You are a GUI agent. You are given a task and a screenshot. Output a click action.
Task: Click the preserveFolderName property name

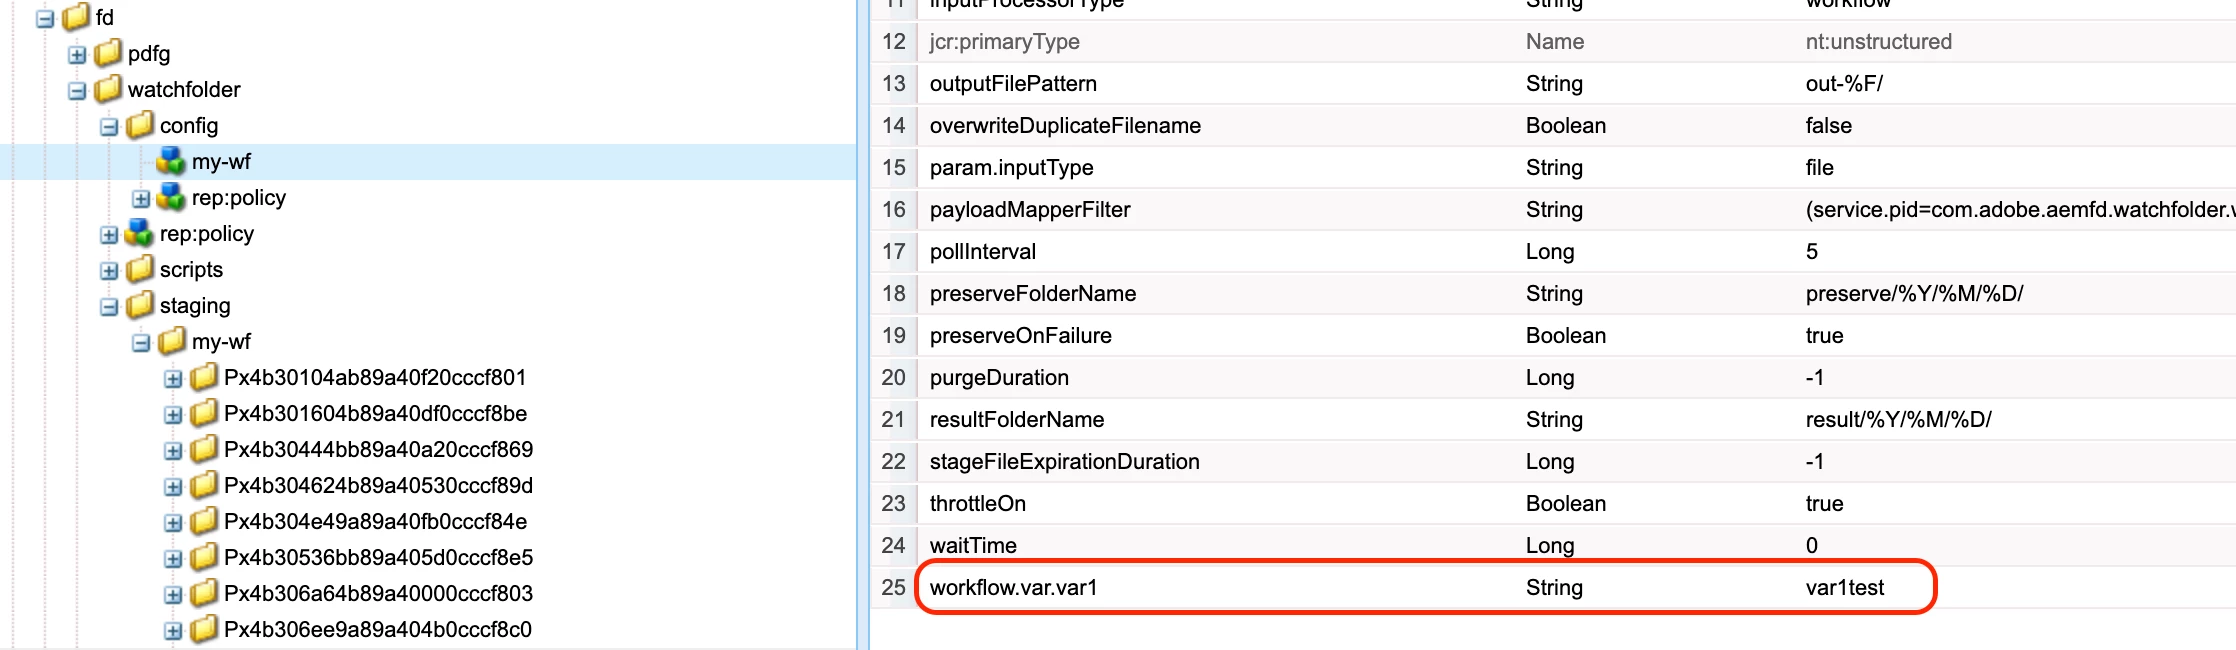pos(1033,294)
